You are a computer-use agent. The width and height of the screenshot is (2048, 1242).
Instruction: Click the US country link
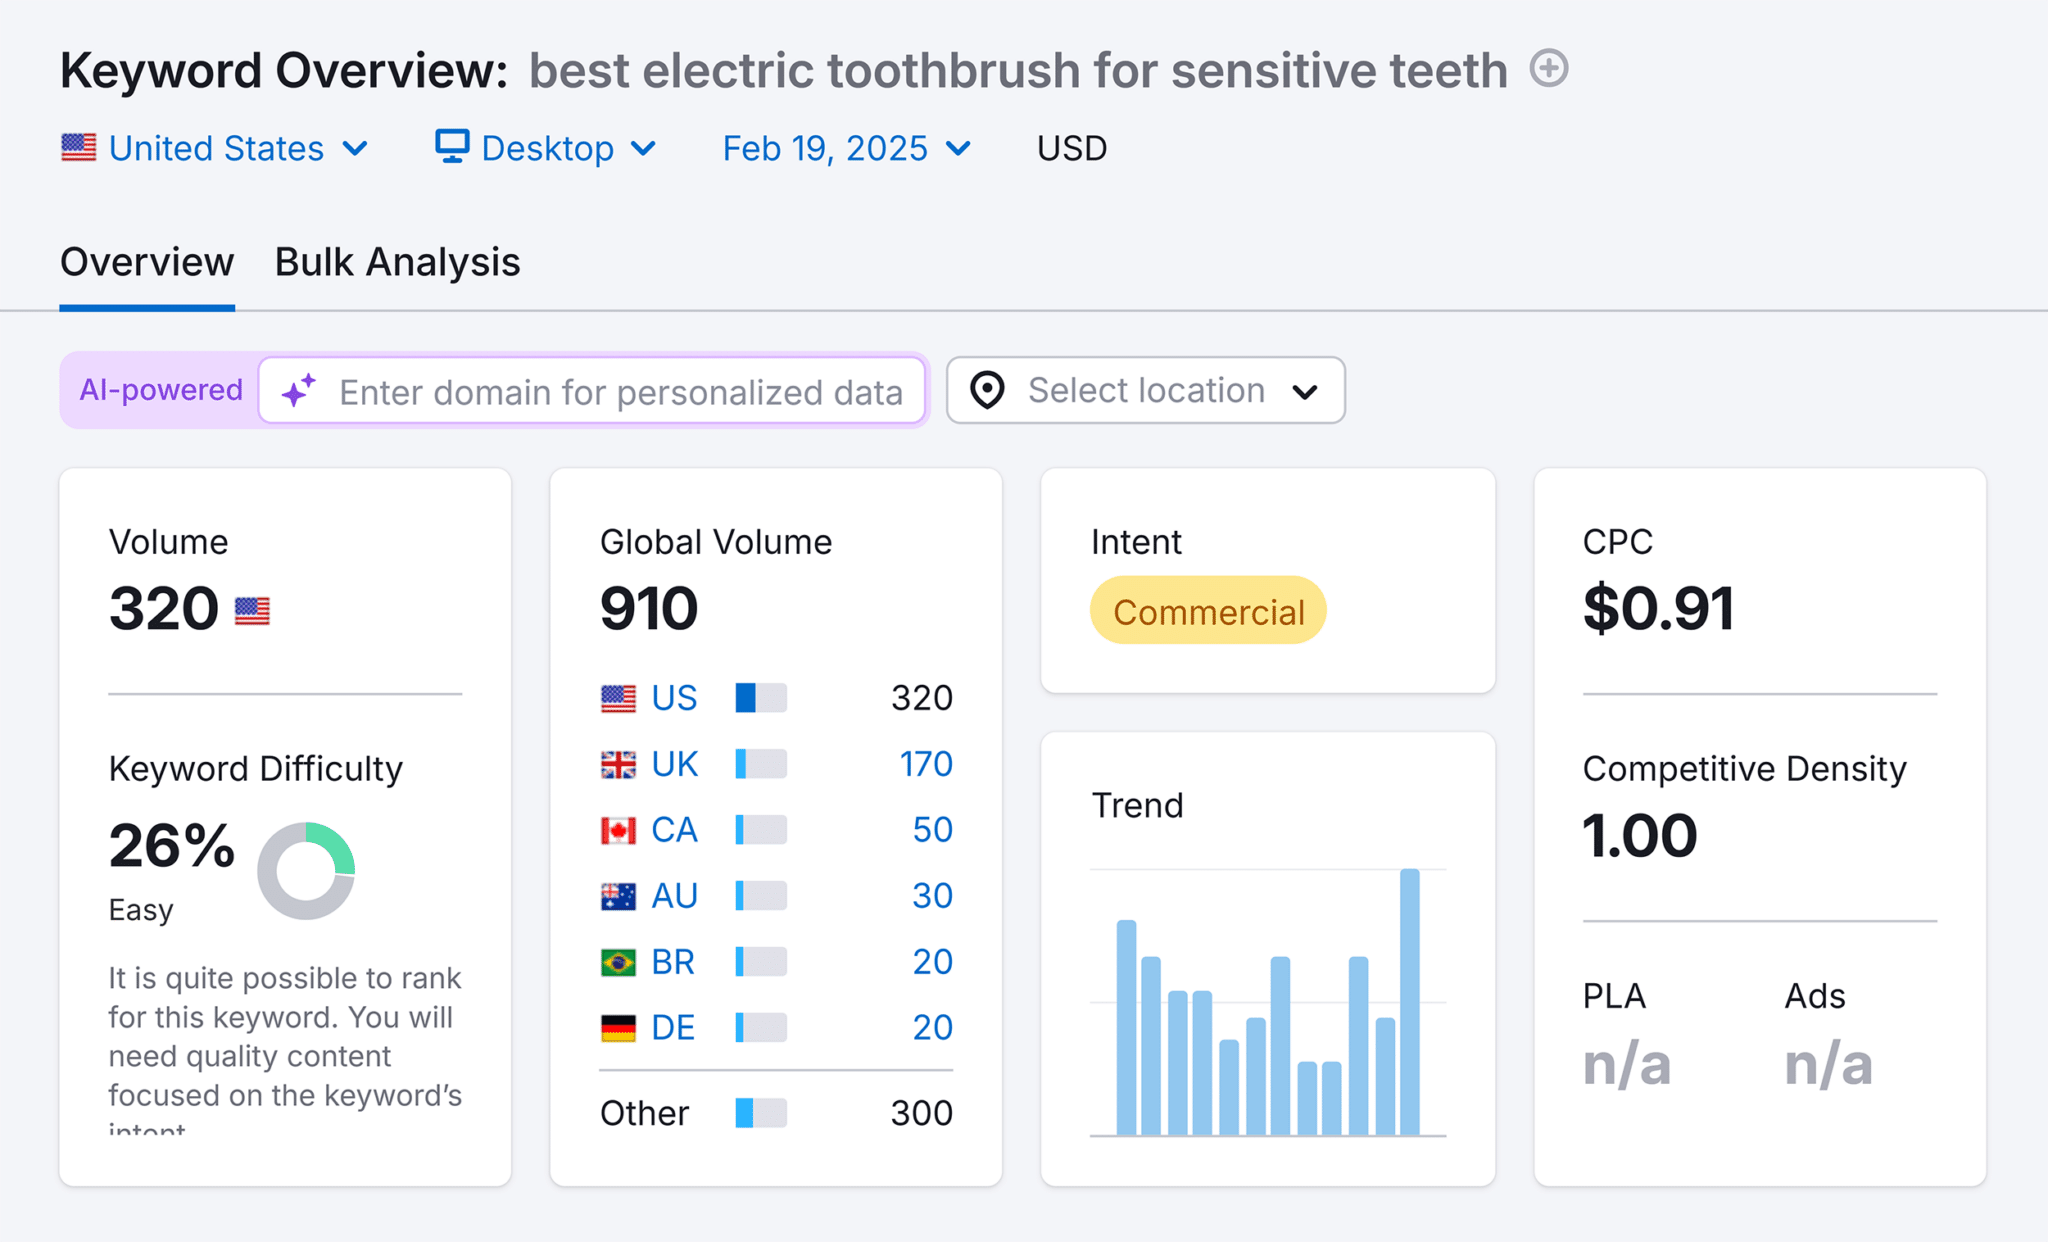674,698
